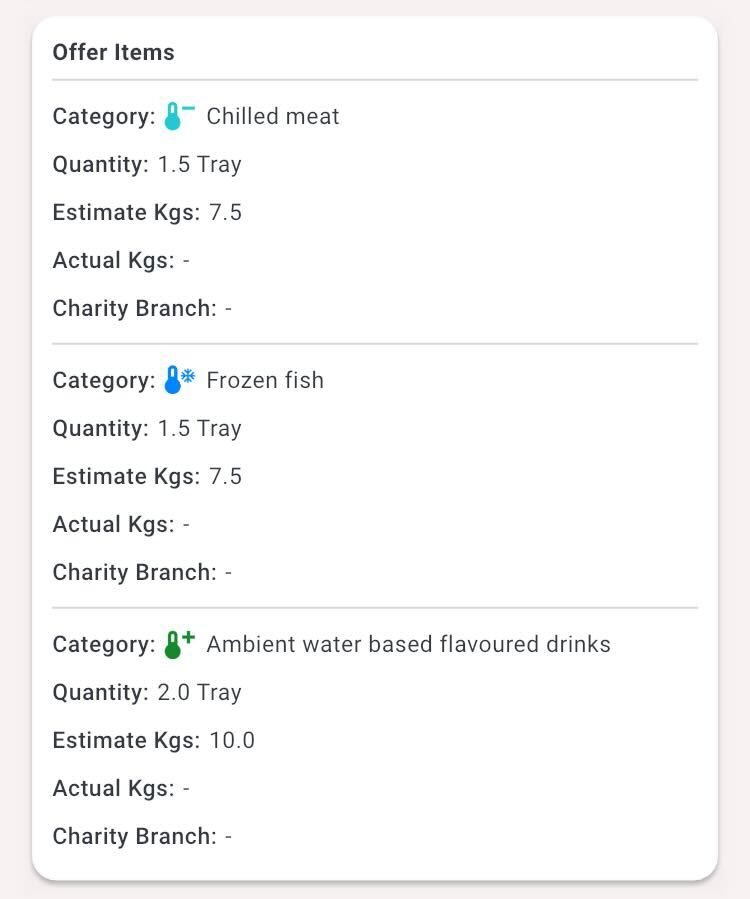Click Actual Kgs label under Chilled meat
Screen dimensions: 750x899
tap(114, 260)
